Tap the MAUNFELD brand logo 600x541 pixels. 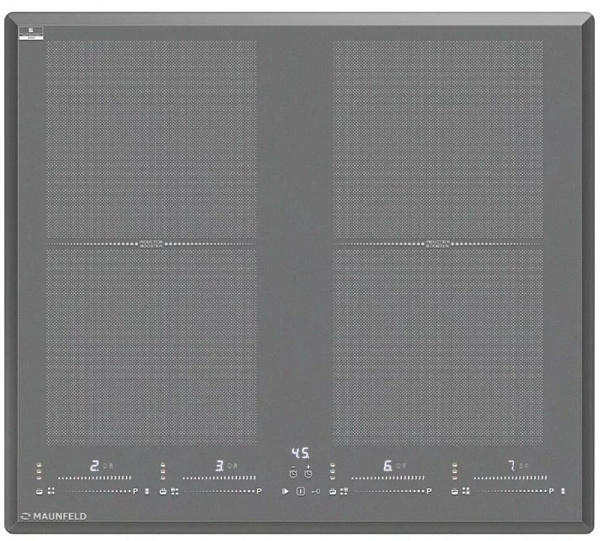(53, 516)
